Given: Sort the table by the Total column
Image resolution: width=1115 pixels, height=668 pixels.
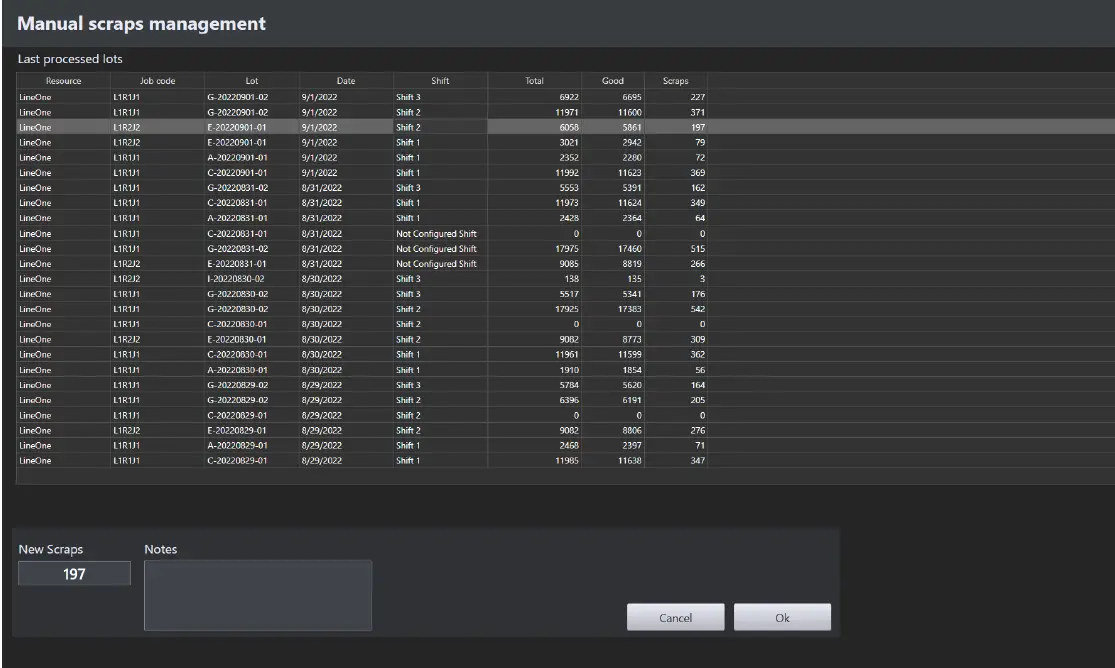Looking at the screenshot, I should pos(533,81).
